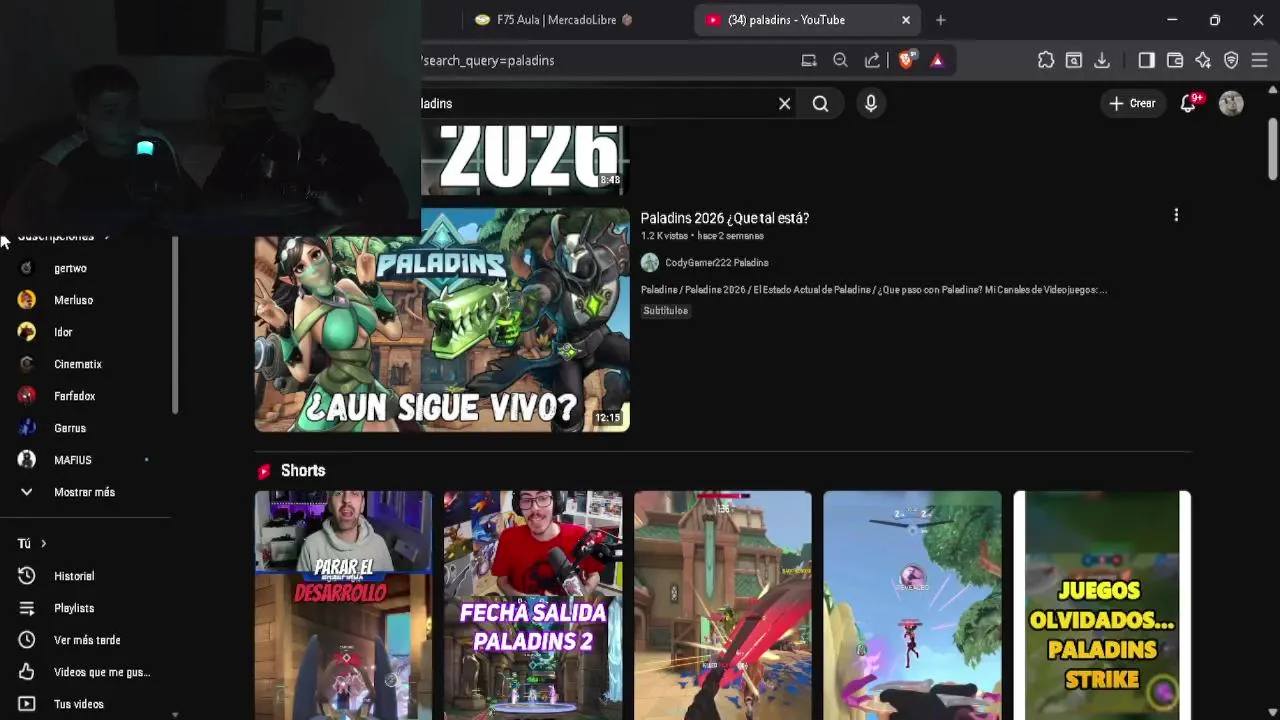Open the Fecha salida Paladins 2 Short

[533, 605]
